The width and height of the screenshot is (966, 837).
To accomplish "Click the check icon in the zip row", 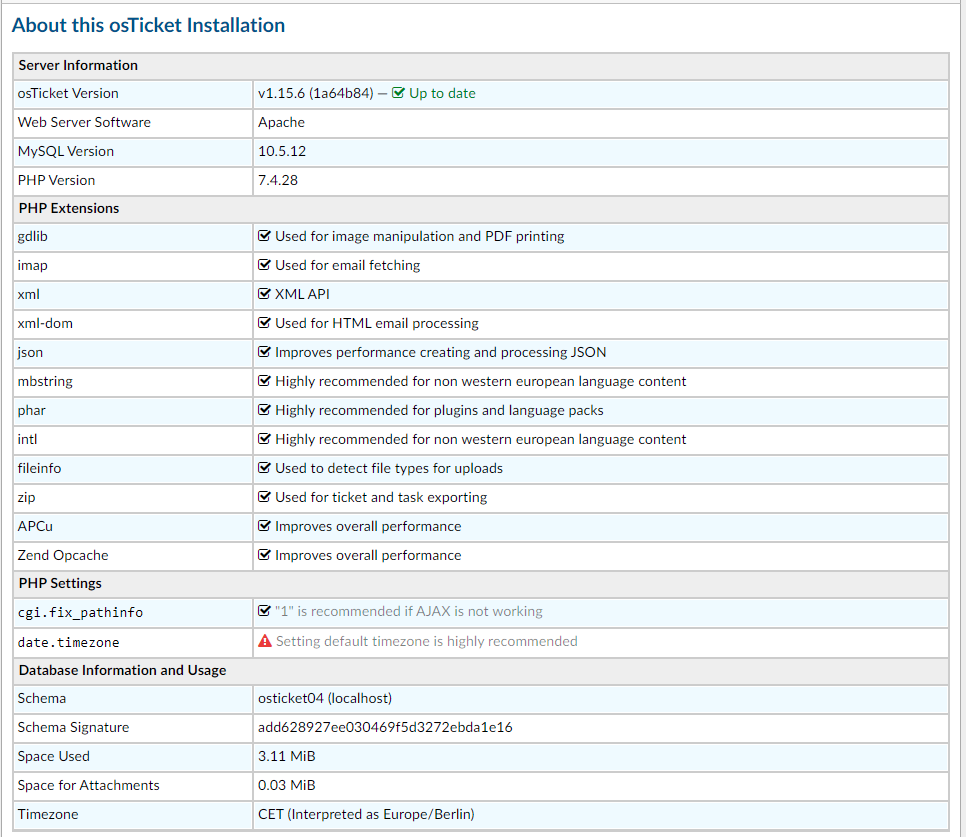I will pos(265,497).
